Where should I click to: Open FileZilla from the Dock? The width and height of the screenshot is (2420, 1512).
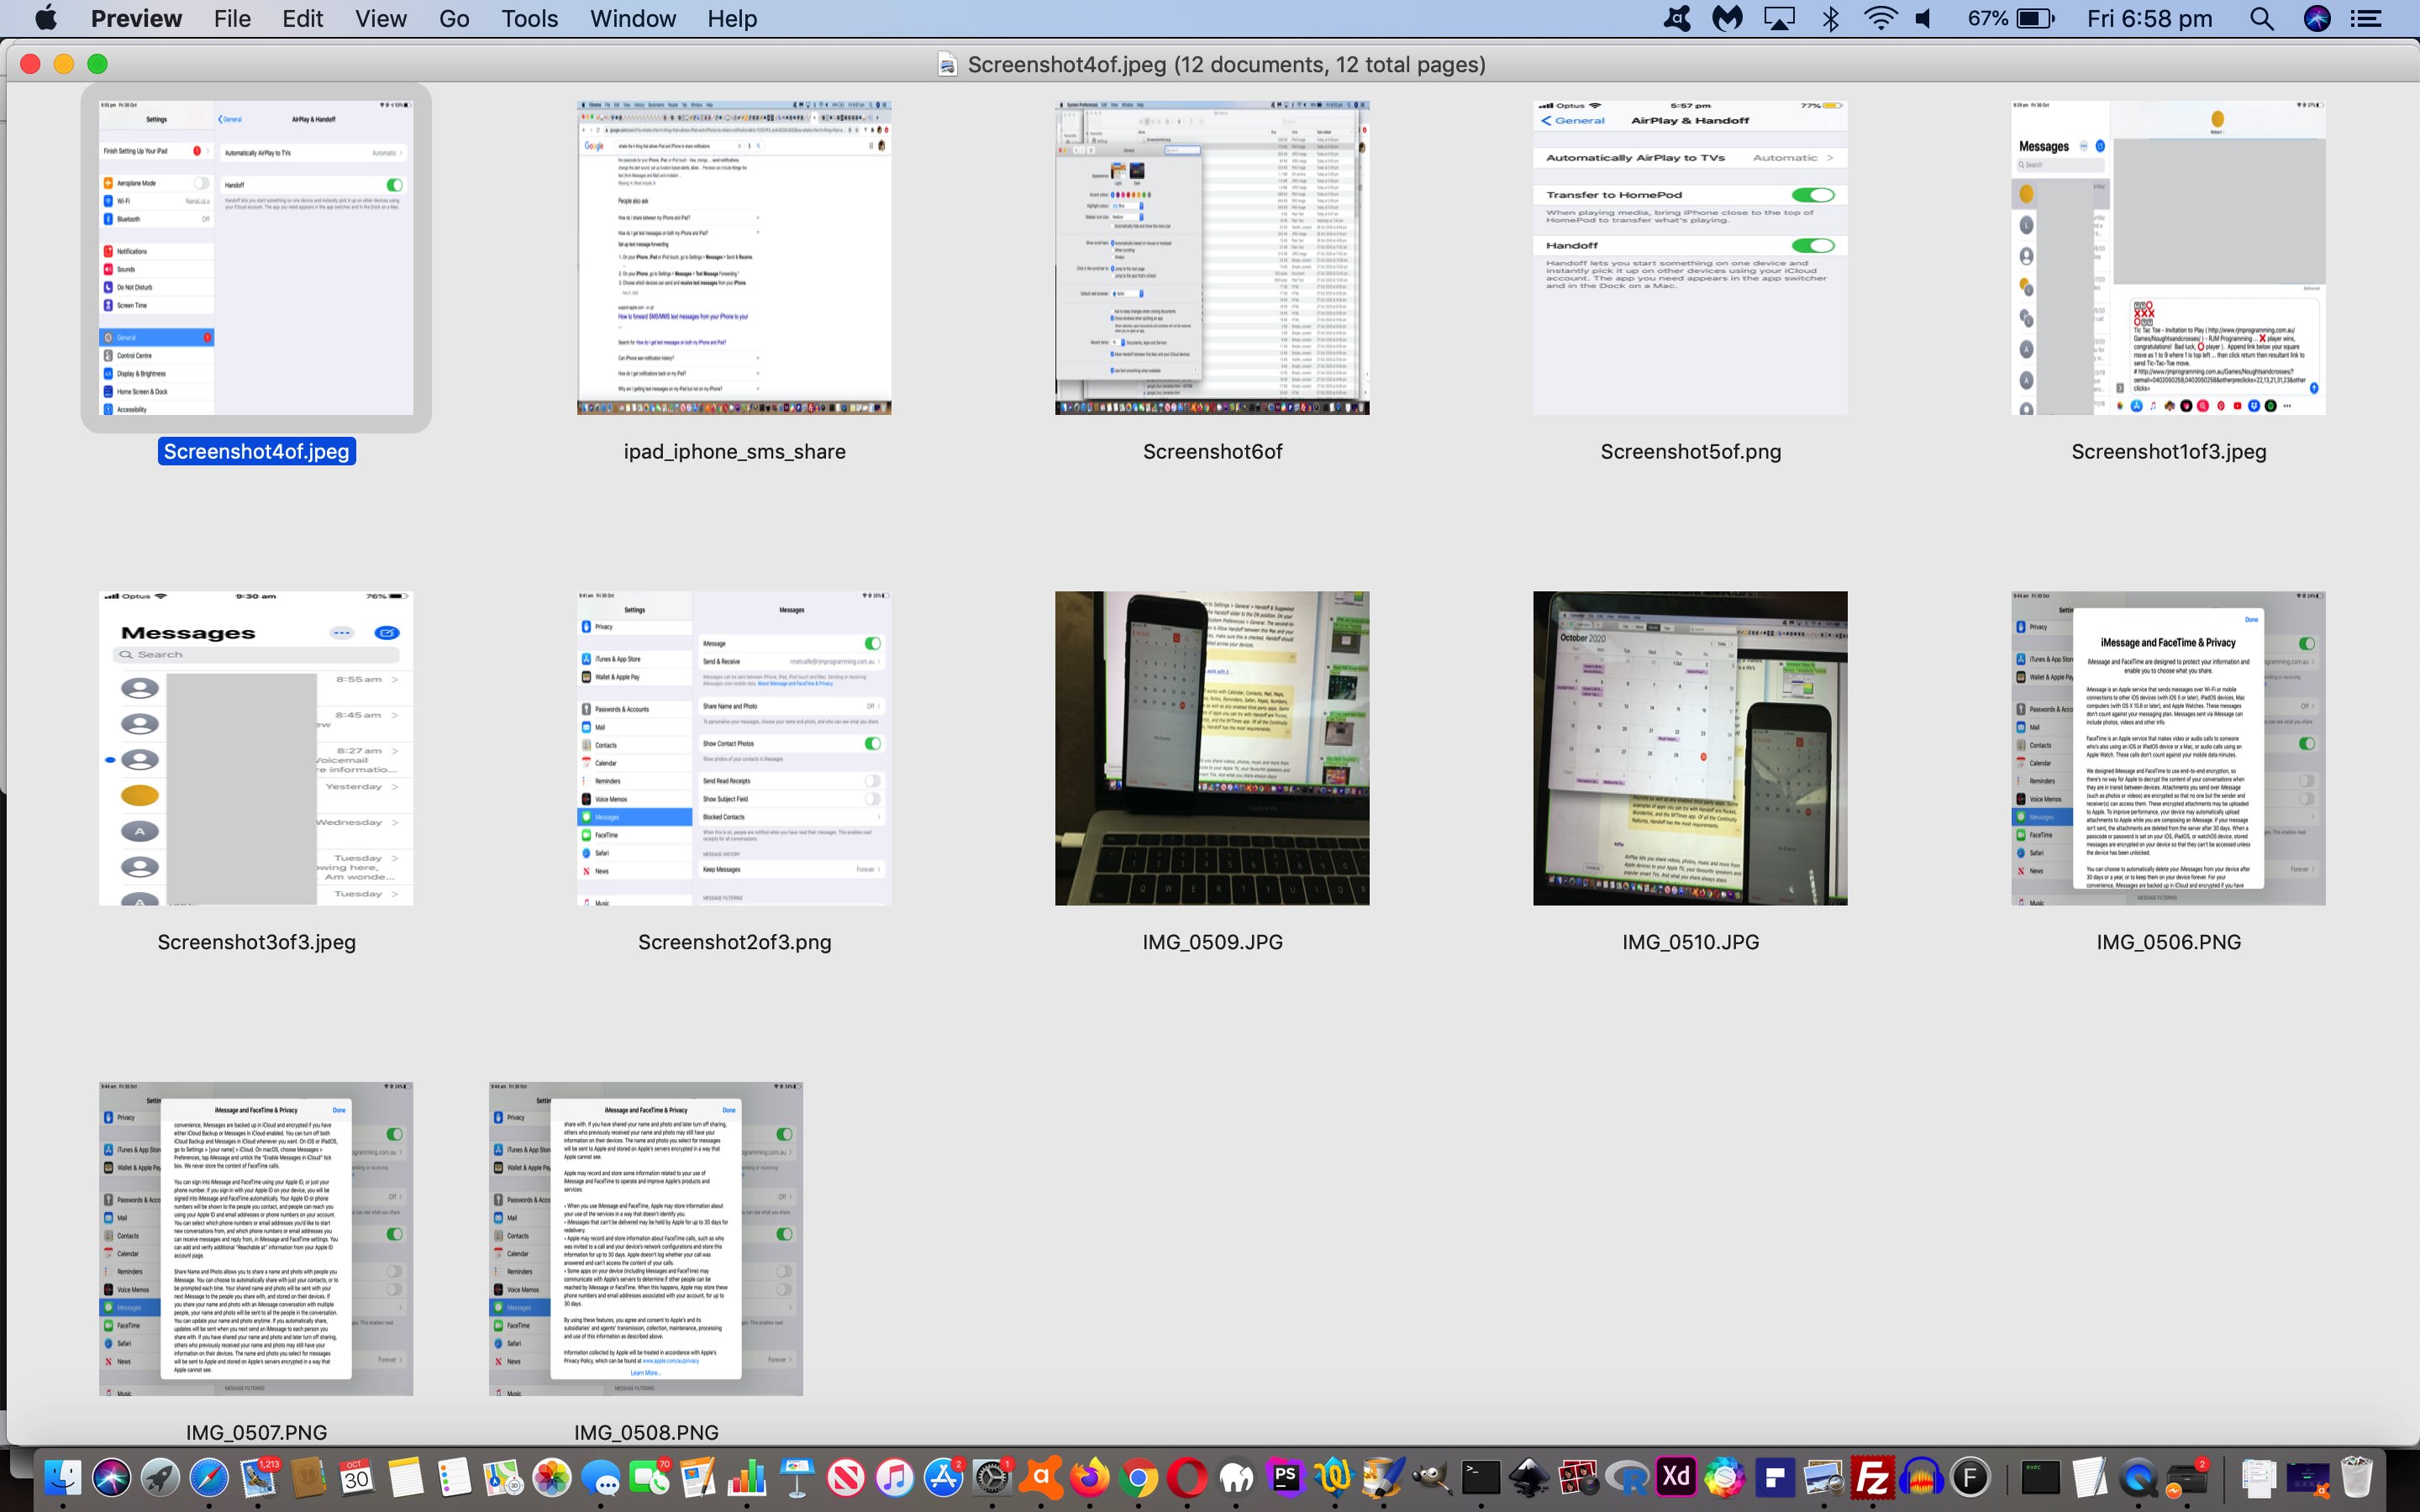(1872, 1477)
